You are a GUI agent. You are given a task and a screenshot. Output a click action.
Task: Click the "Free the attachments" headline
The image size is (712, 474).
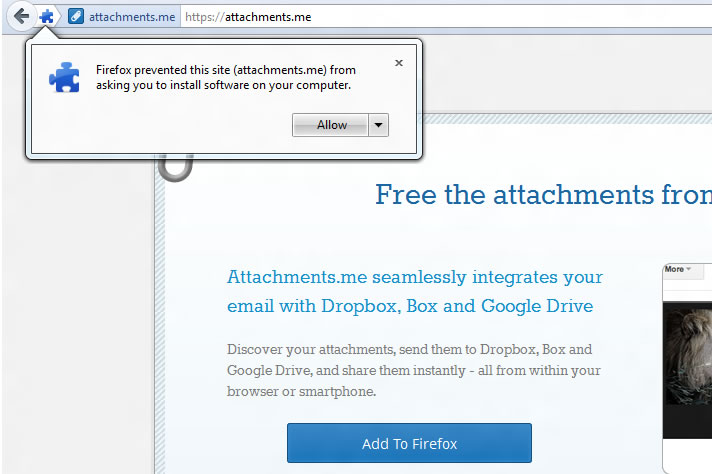click(543, 194)
